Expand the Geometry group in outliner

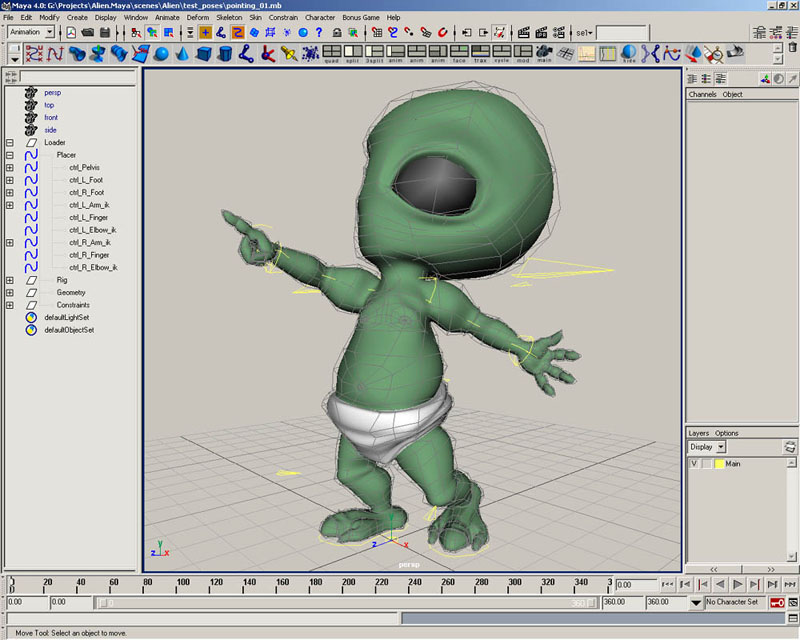tap(9, 293)
